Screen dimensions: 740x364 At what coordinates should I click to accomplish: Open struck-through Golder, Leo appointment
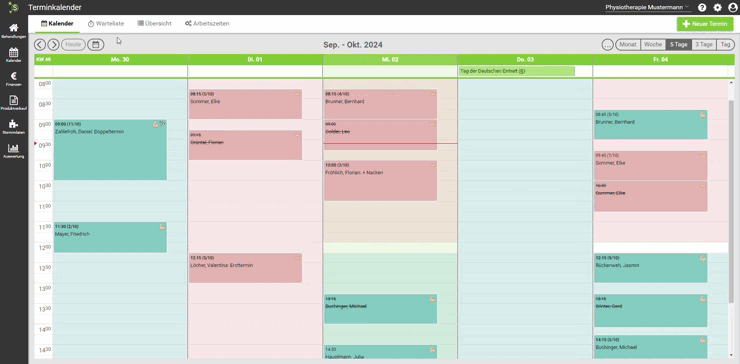(380, 135)
